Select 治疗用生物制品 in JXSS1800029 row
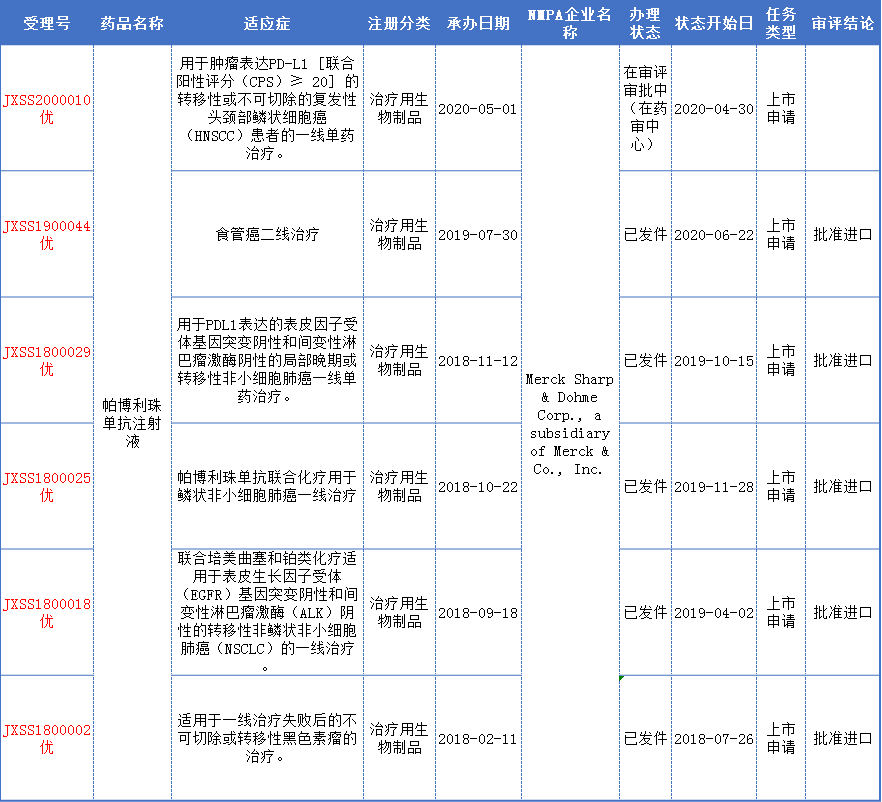The height and width of the screenshot is (802, 882). click(399, 361)
